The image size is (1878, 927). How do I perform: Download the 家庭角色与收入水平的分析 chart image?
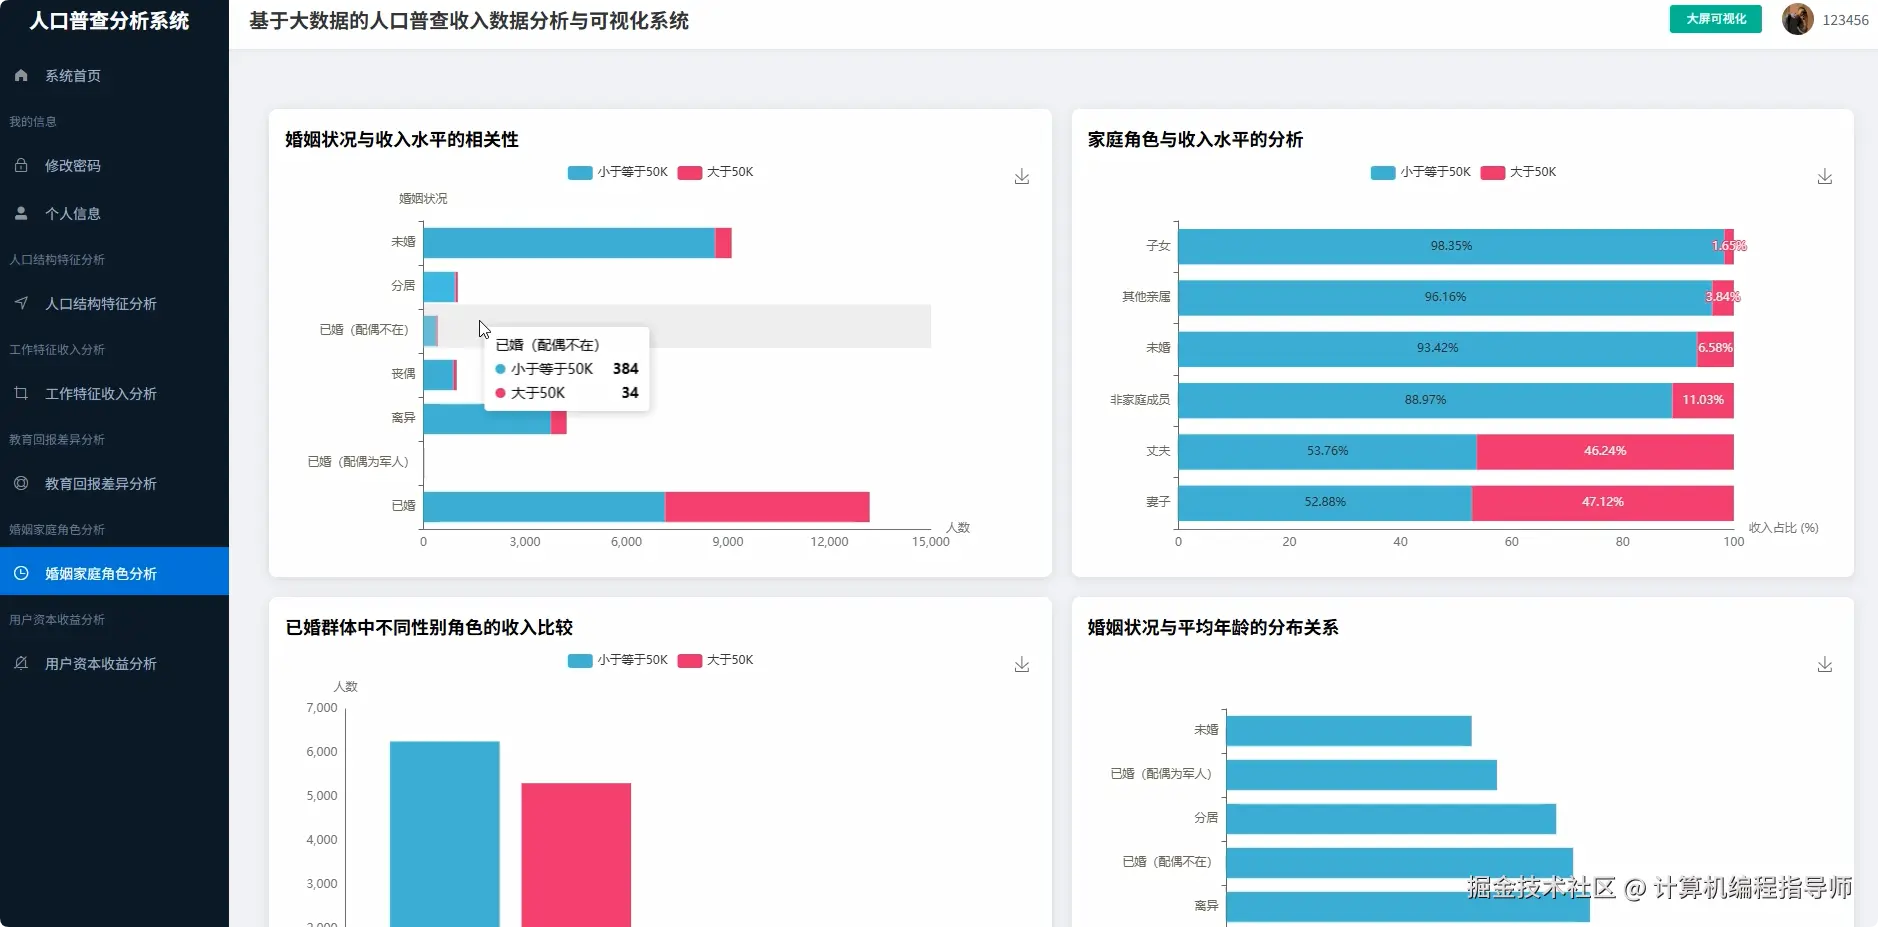tap(1825, 177)
